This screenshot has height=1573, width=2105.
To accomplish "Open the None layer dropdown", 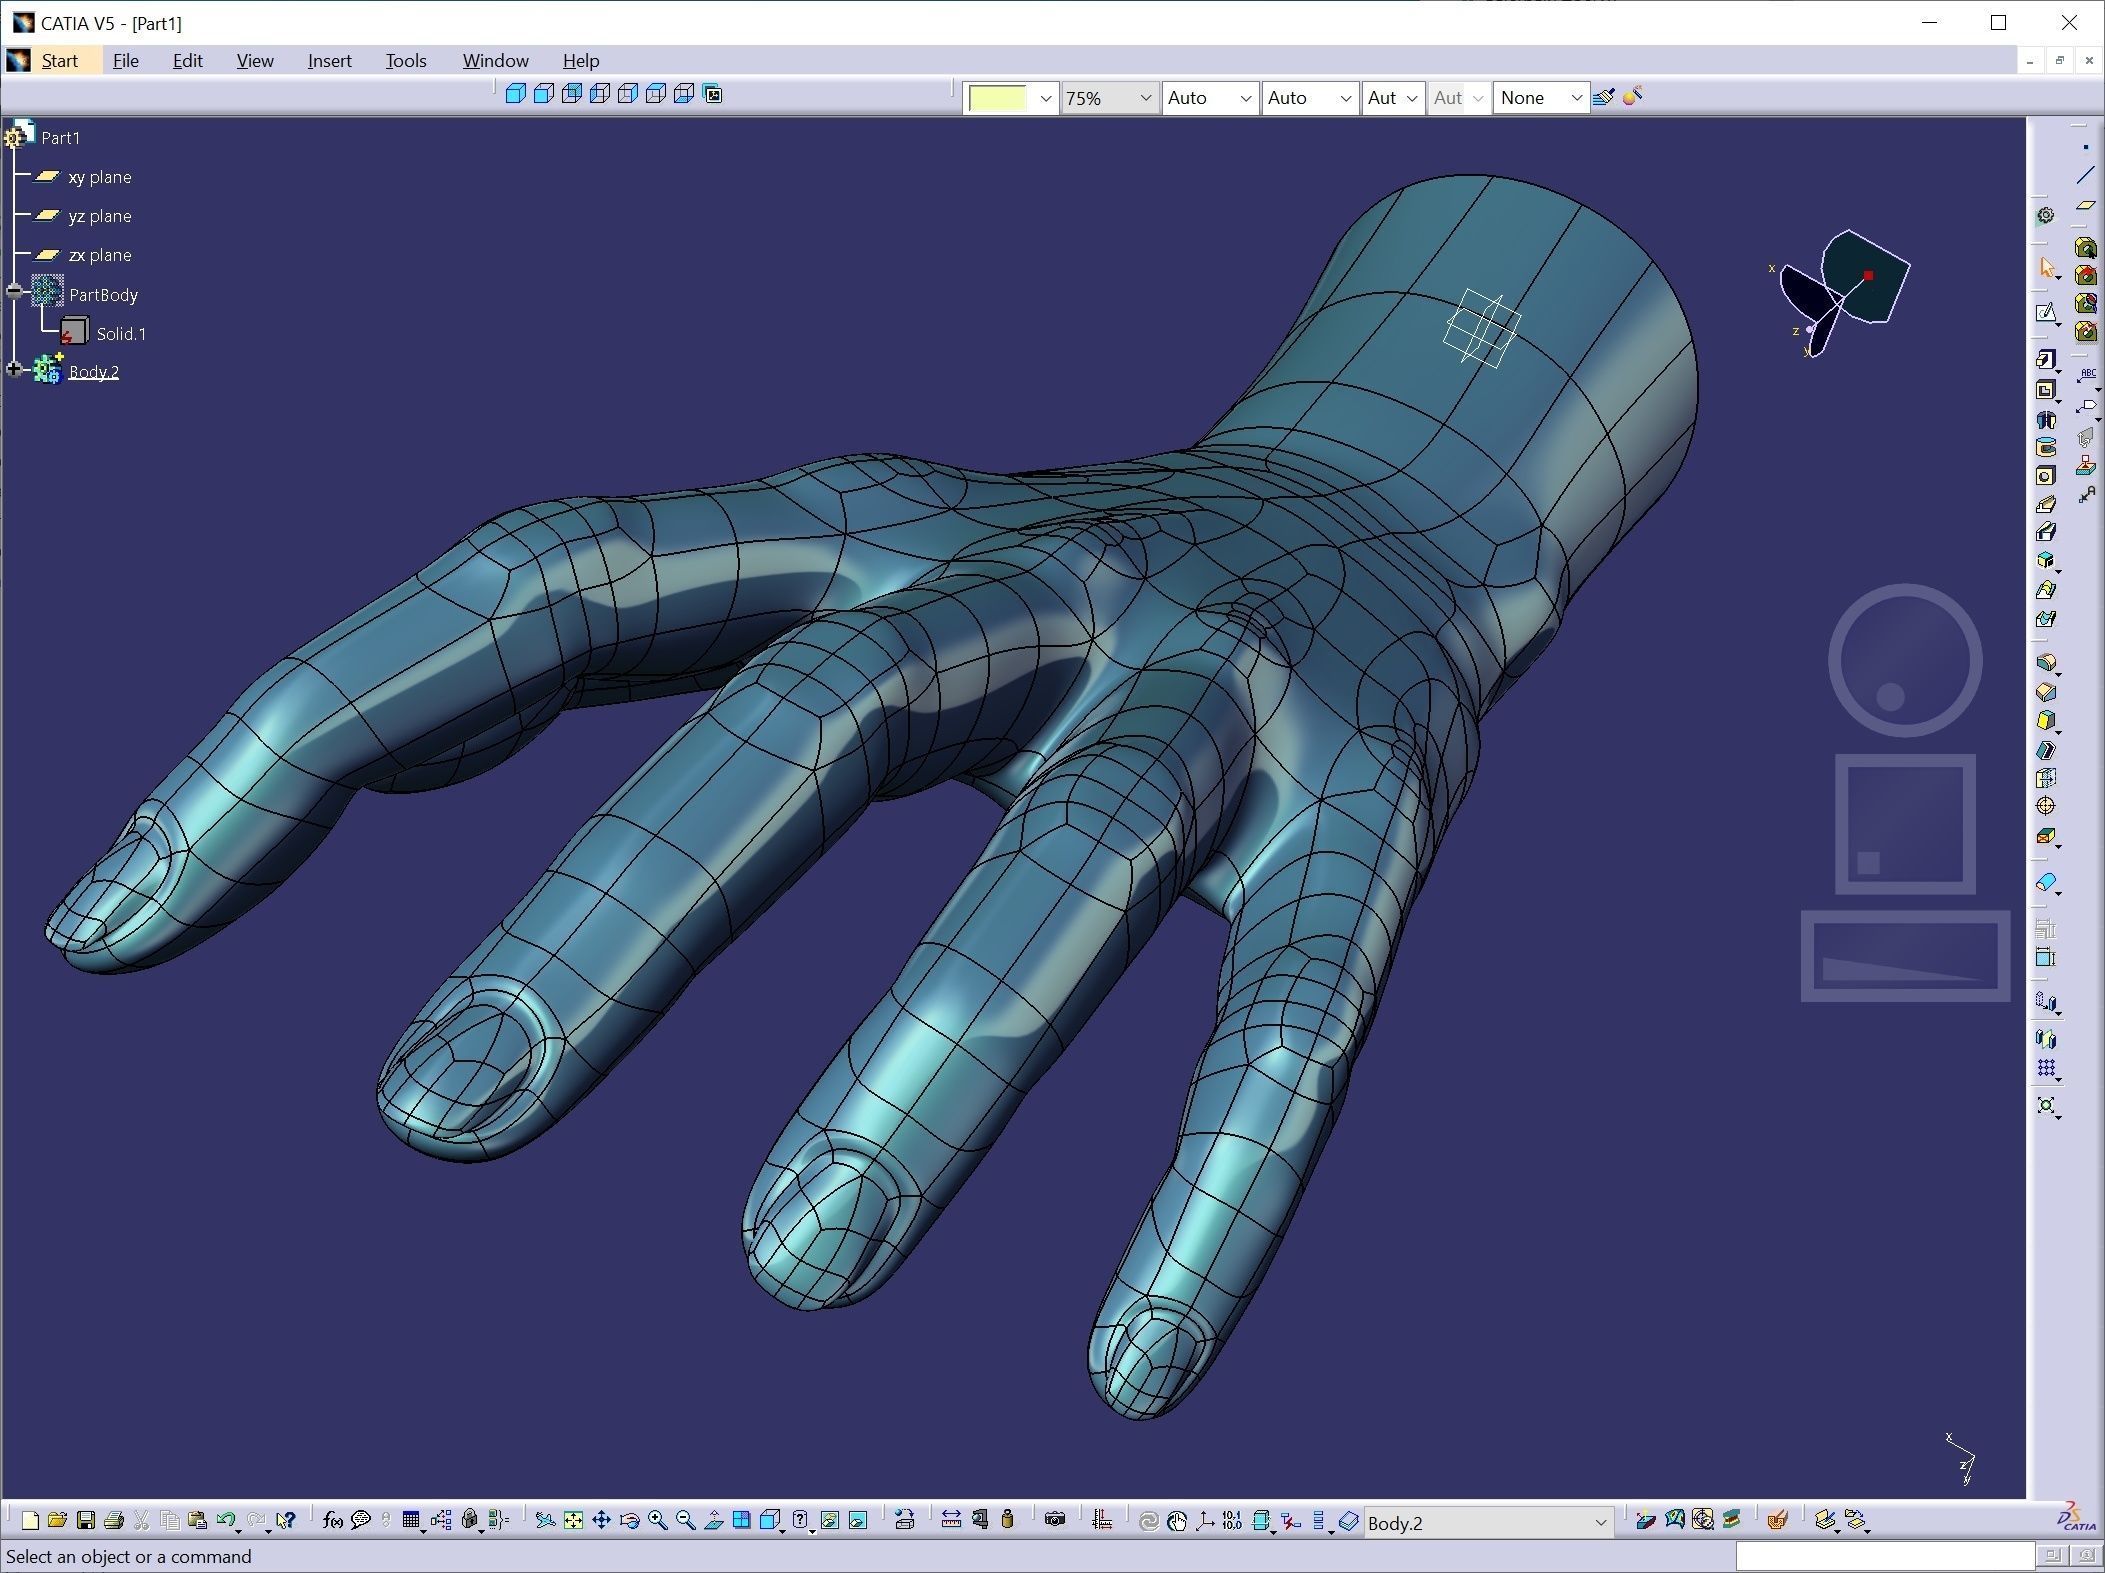I will click(1576, 98).
